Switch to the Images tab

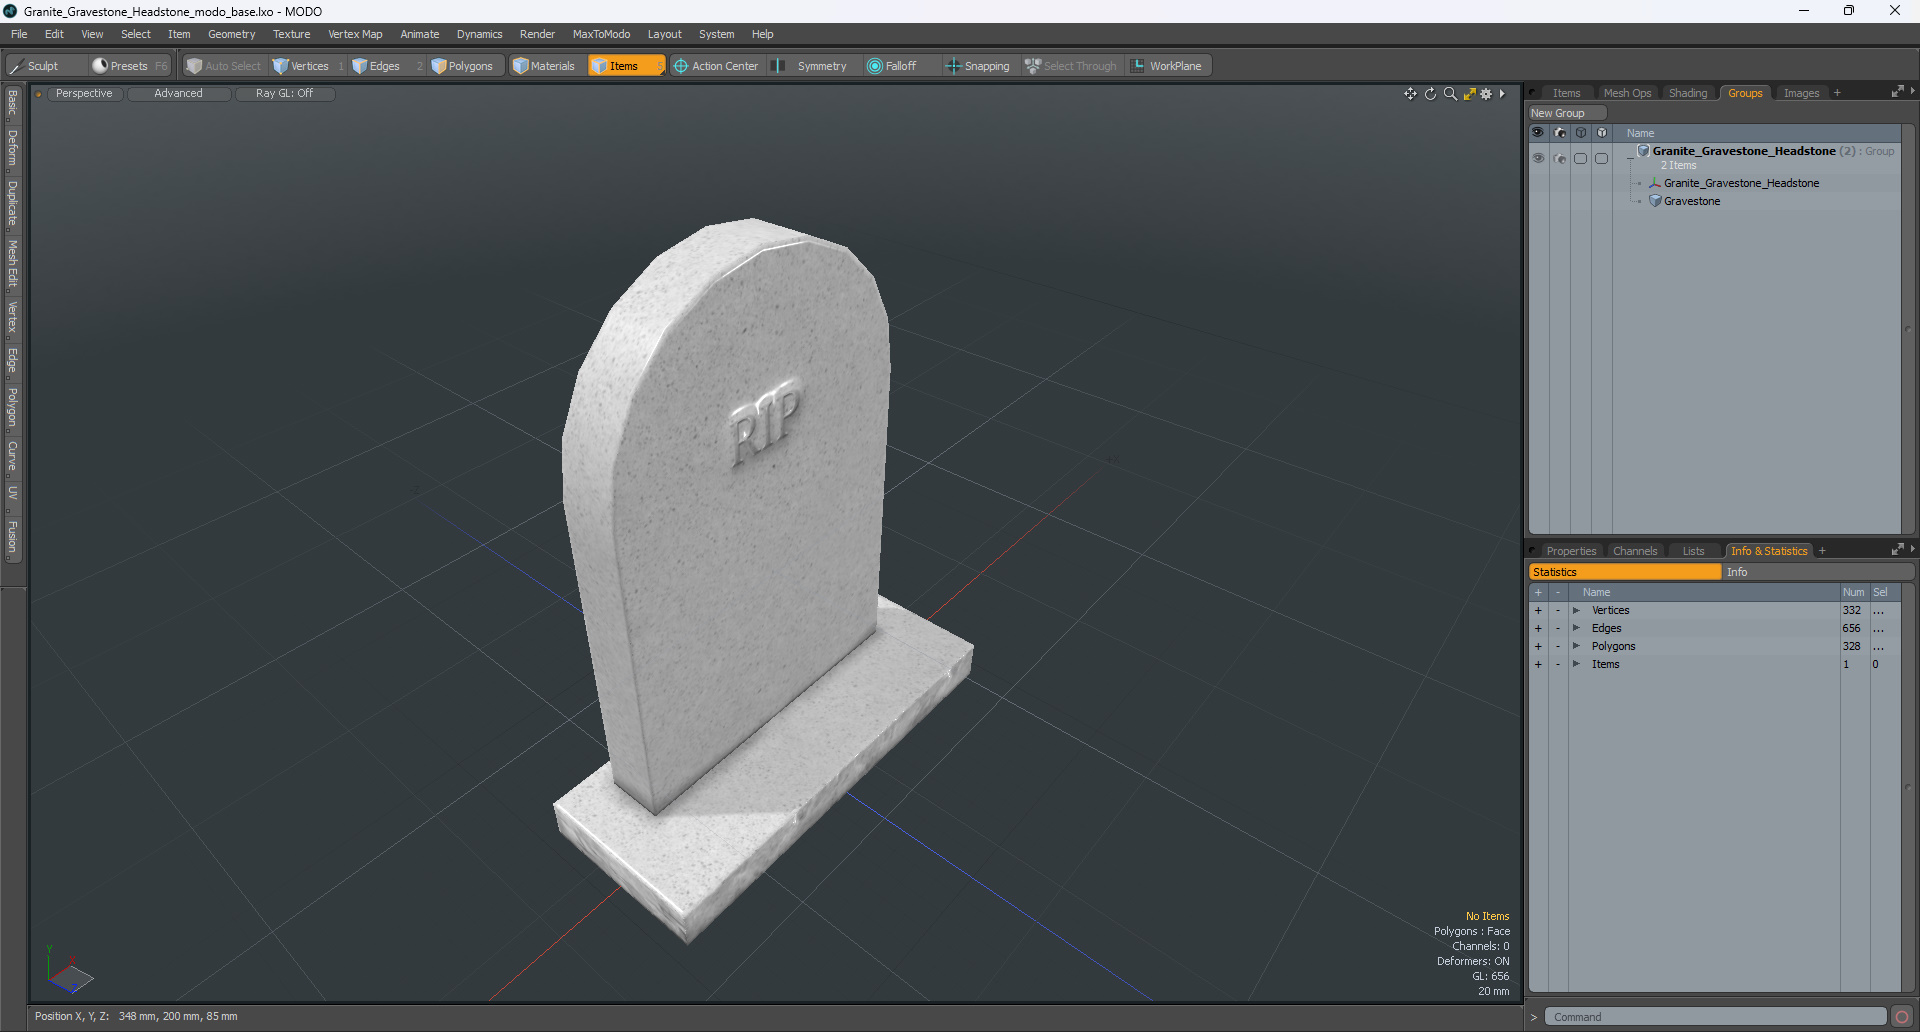(1801, 93)
